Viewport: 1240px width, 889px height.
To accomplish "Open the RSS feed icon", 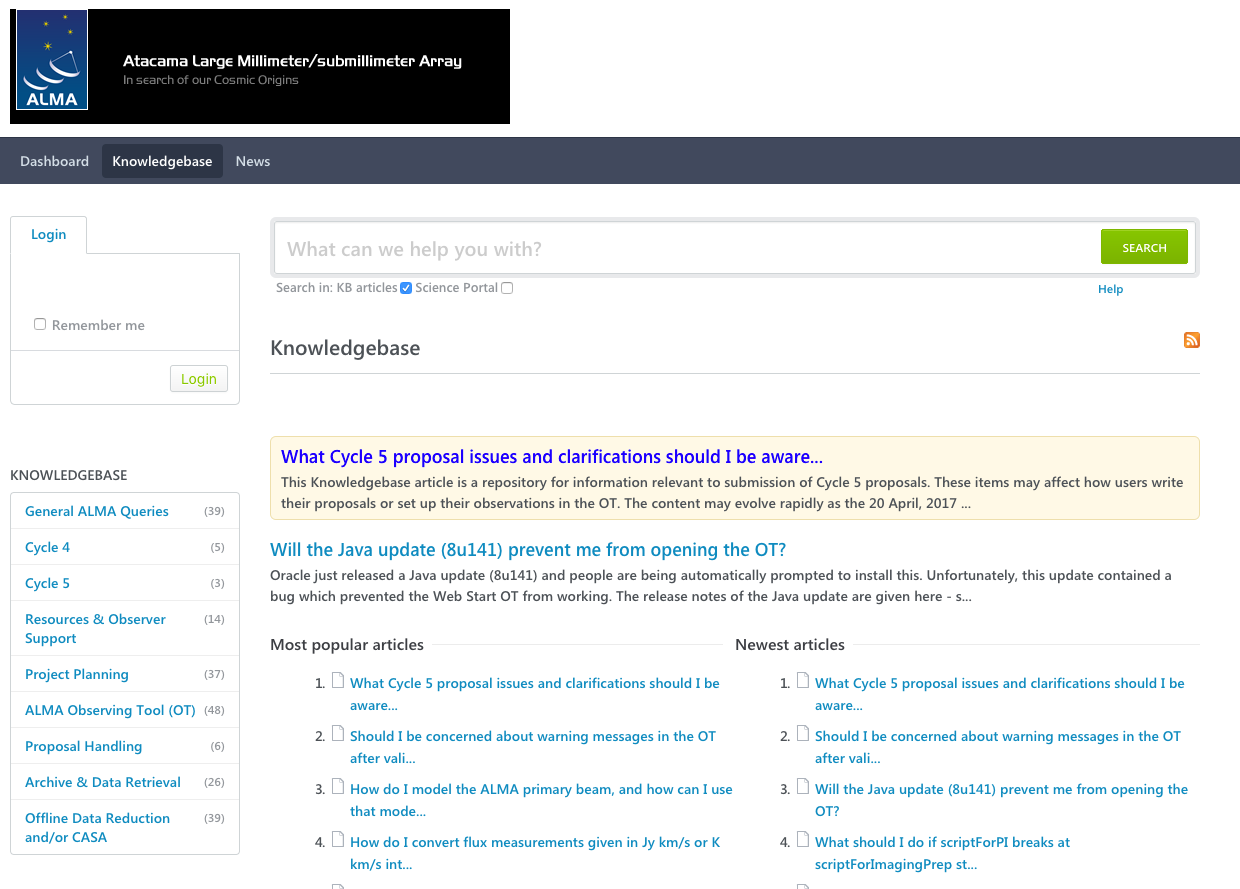I will [1191, 340].
